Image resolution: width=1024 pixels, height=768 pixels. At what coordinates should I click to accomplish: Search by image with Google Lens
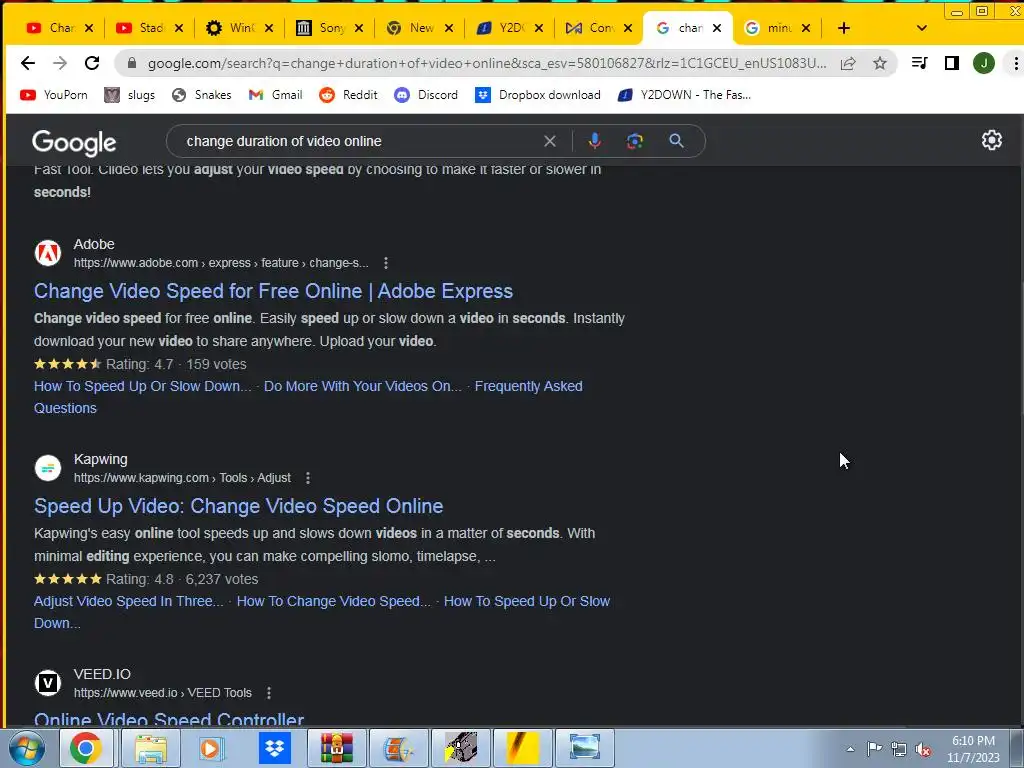(635, 141)
